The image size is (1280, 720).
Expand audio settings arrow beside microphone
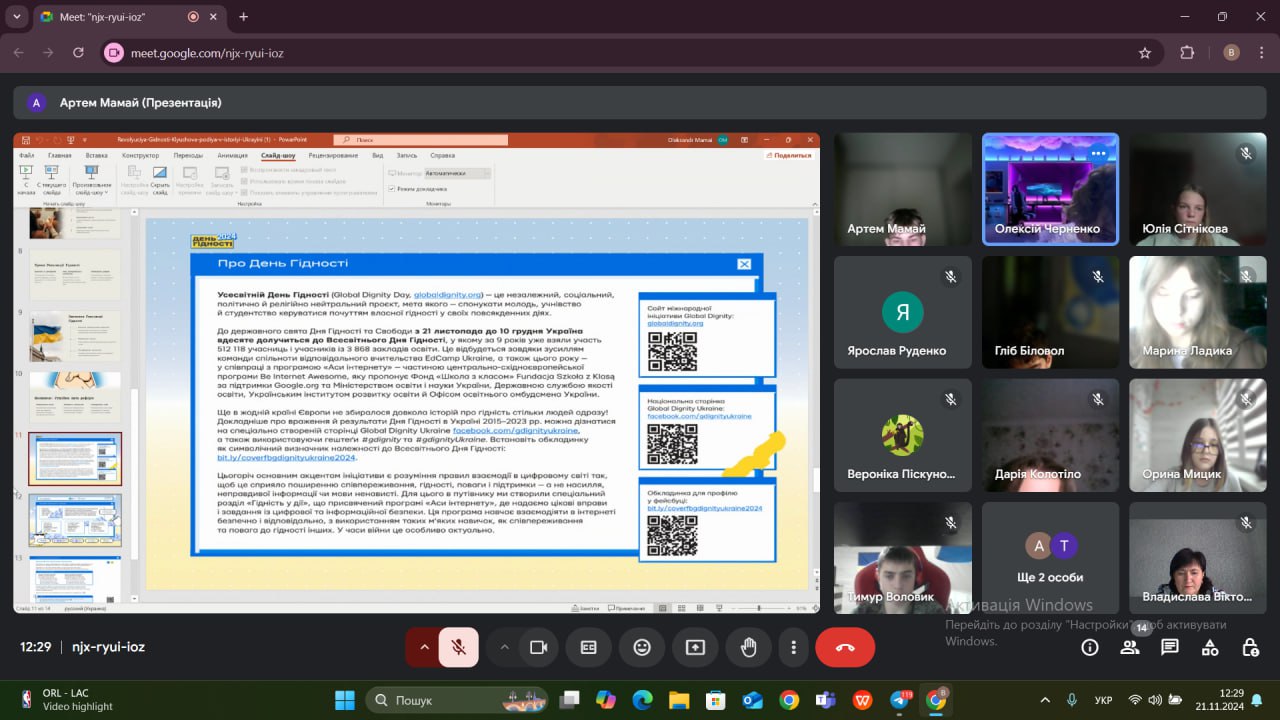[424, 647]
